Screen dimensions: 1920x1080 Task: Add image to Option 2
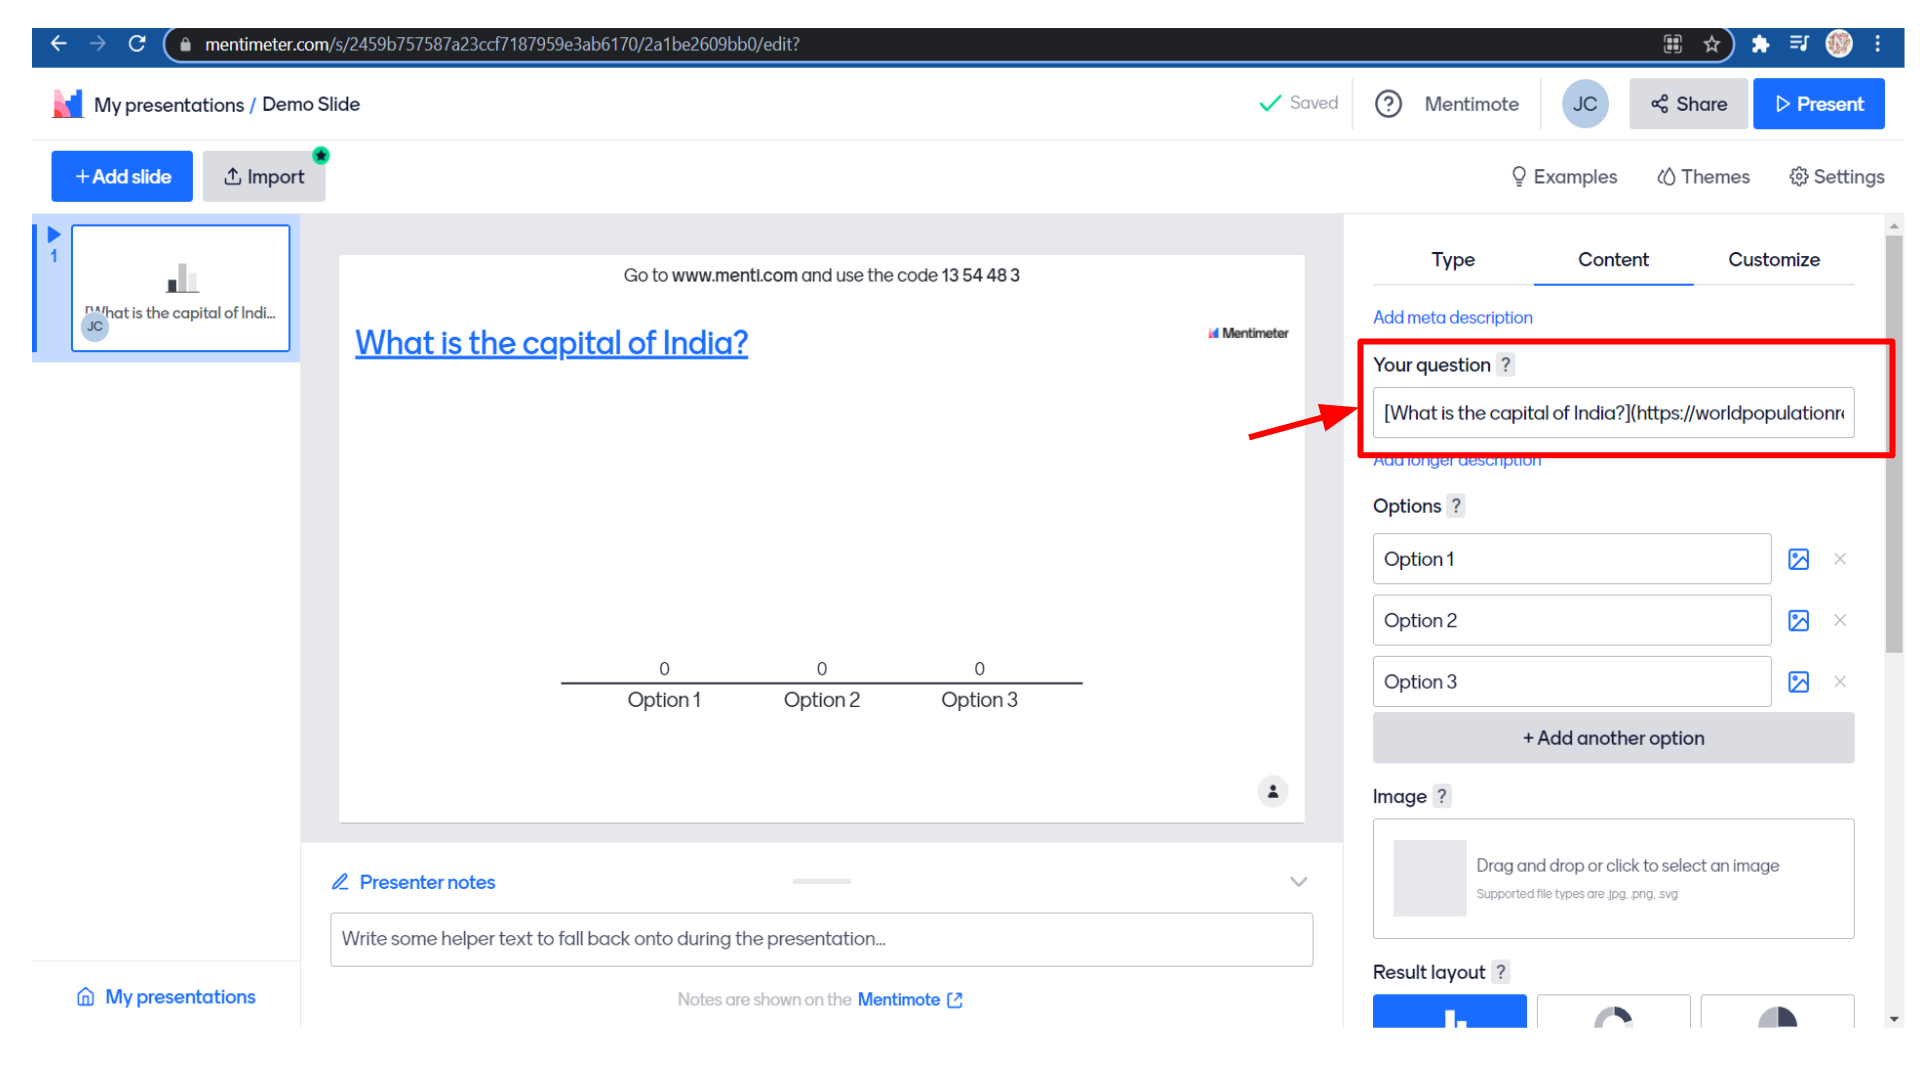tap(1798, 621)
